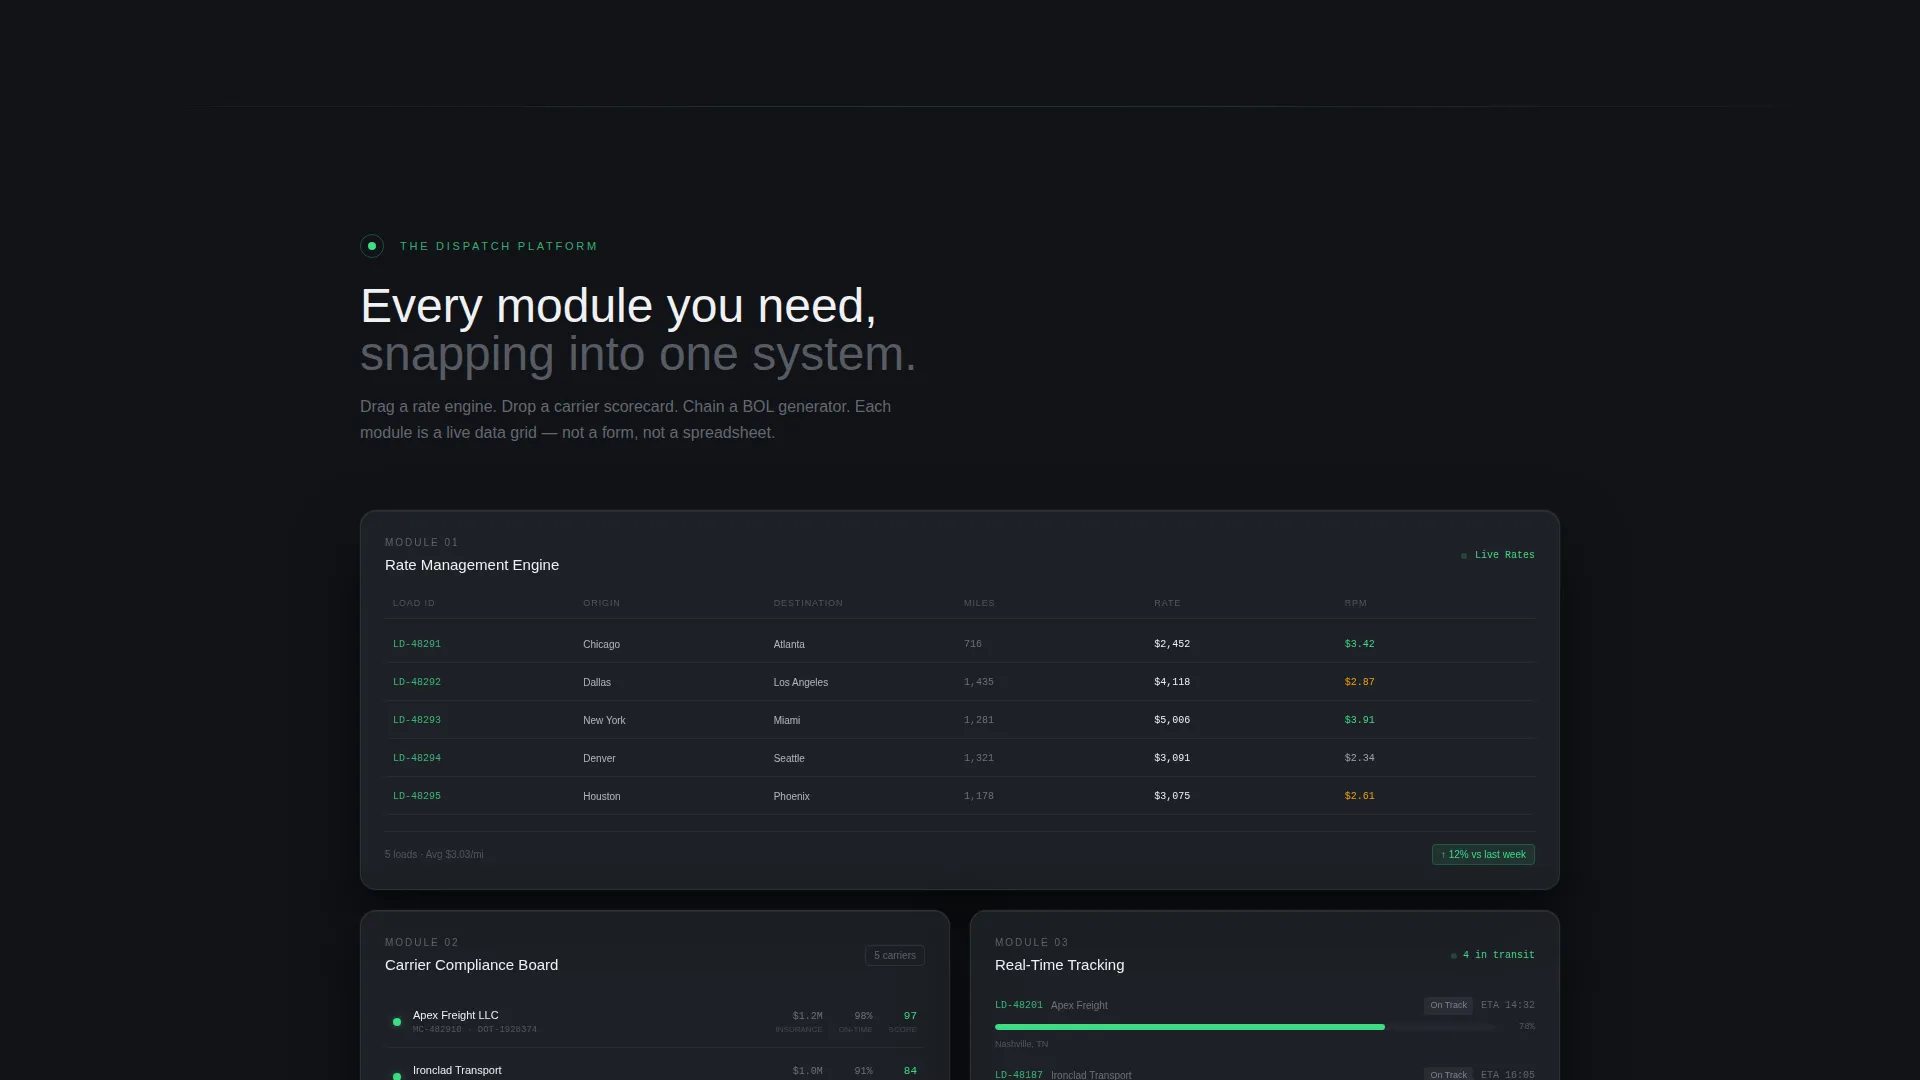Click the Ironclad Transport carrier name
The image size is (1920, 1080).
(x=457, y=1070)
